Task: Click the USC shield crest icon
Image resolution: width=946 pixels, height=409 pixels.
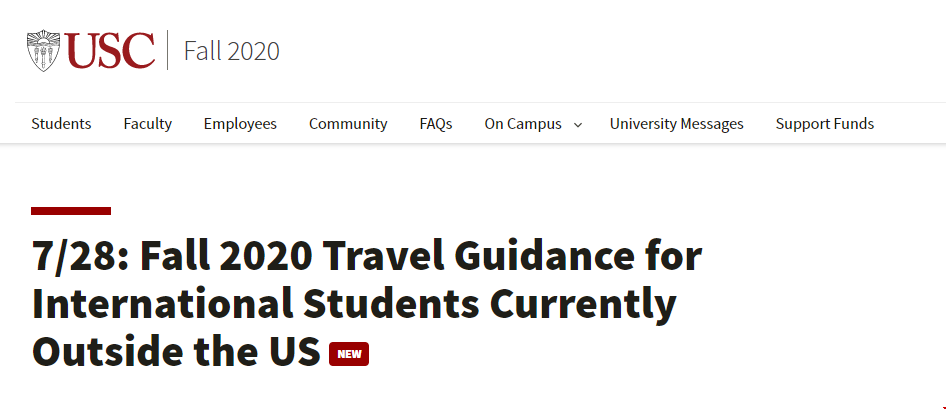Action: point(43,51)
